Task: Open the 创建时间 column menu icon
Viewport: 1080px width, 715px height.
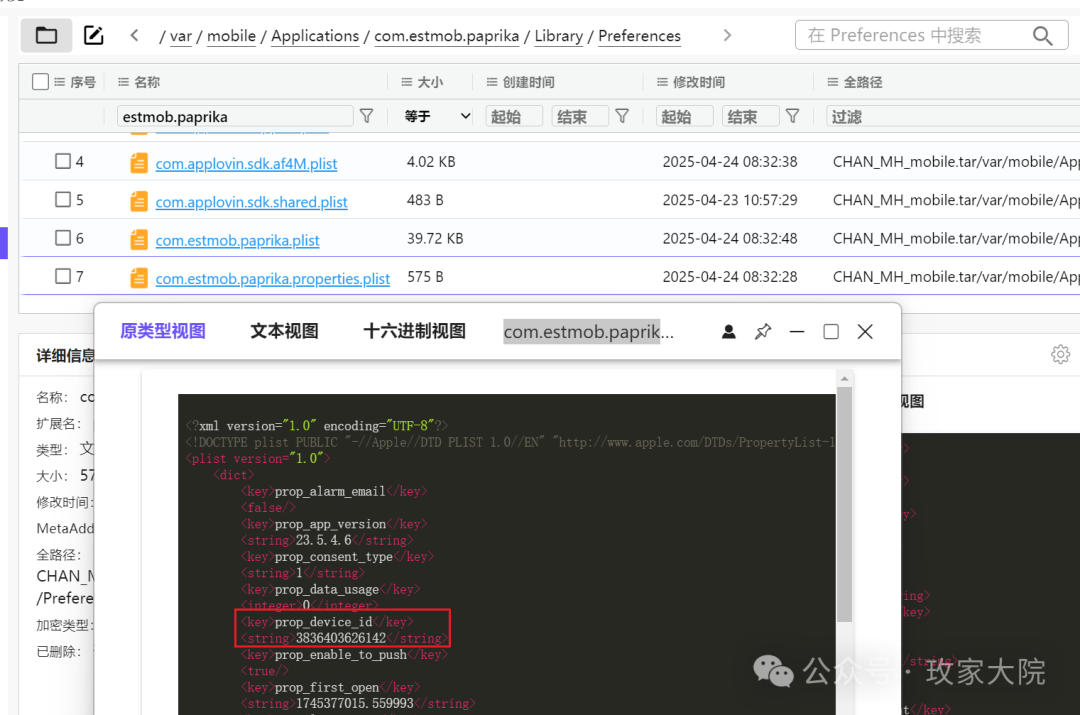Action: 492,82
